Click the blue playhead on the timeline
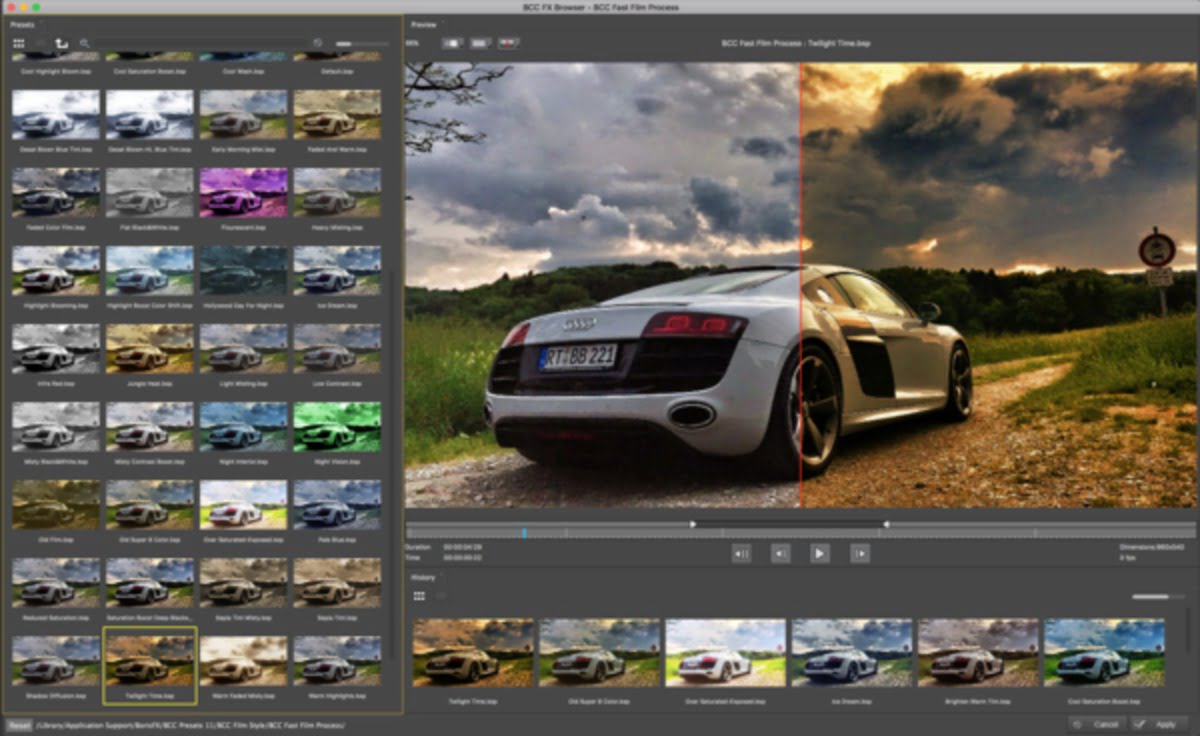 [523, 533]
